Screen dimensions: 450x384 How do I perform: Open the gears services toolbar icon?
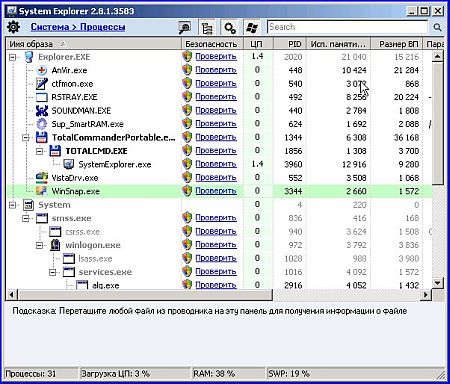230,28
